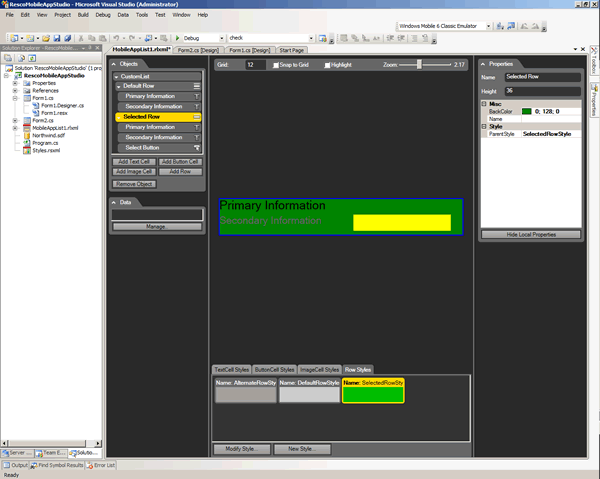Switch to Start Page tab
Screen dimensions: 600x479
[292, 50]
